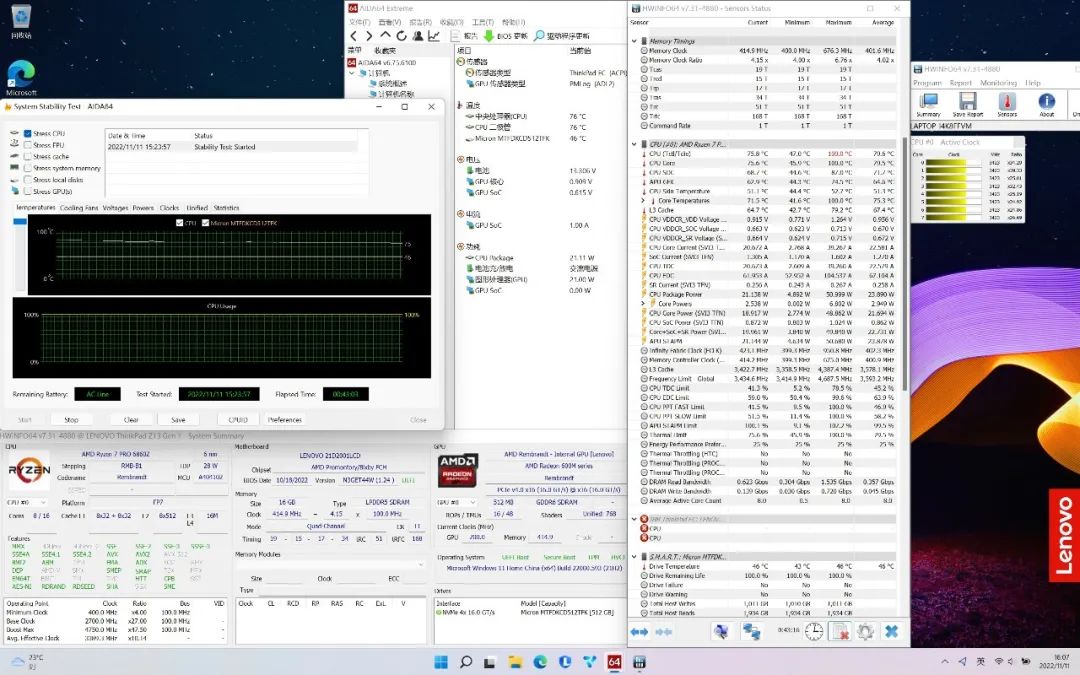Open File Explorer from the taskbar

[515, 662]
